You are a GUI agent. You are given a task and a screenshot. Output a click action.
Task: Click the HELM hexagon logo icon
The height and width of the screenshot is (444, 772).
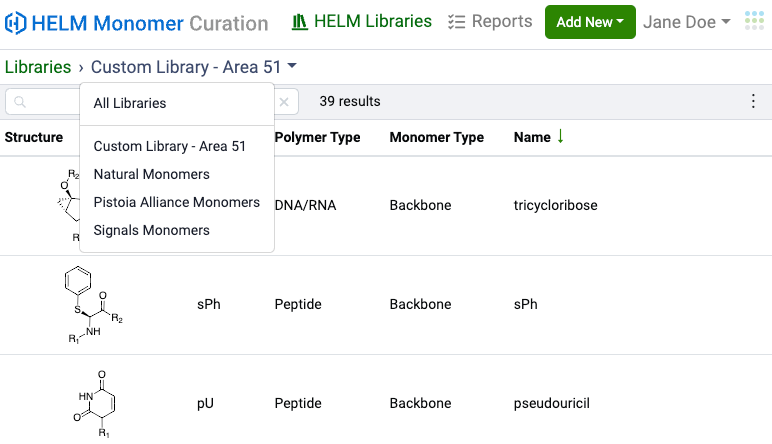click(16, 23)
